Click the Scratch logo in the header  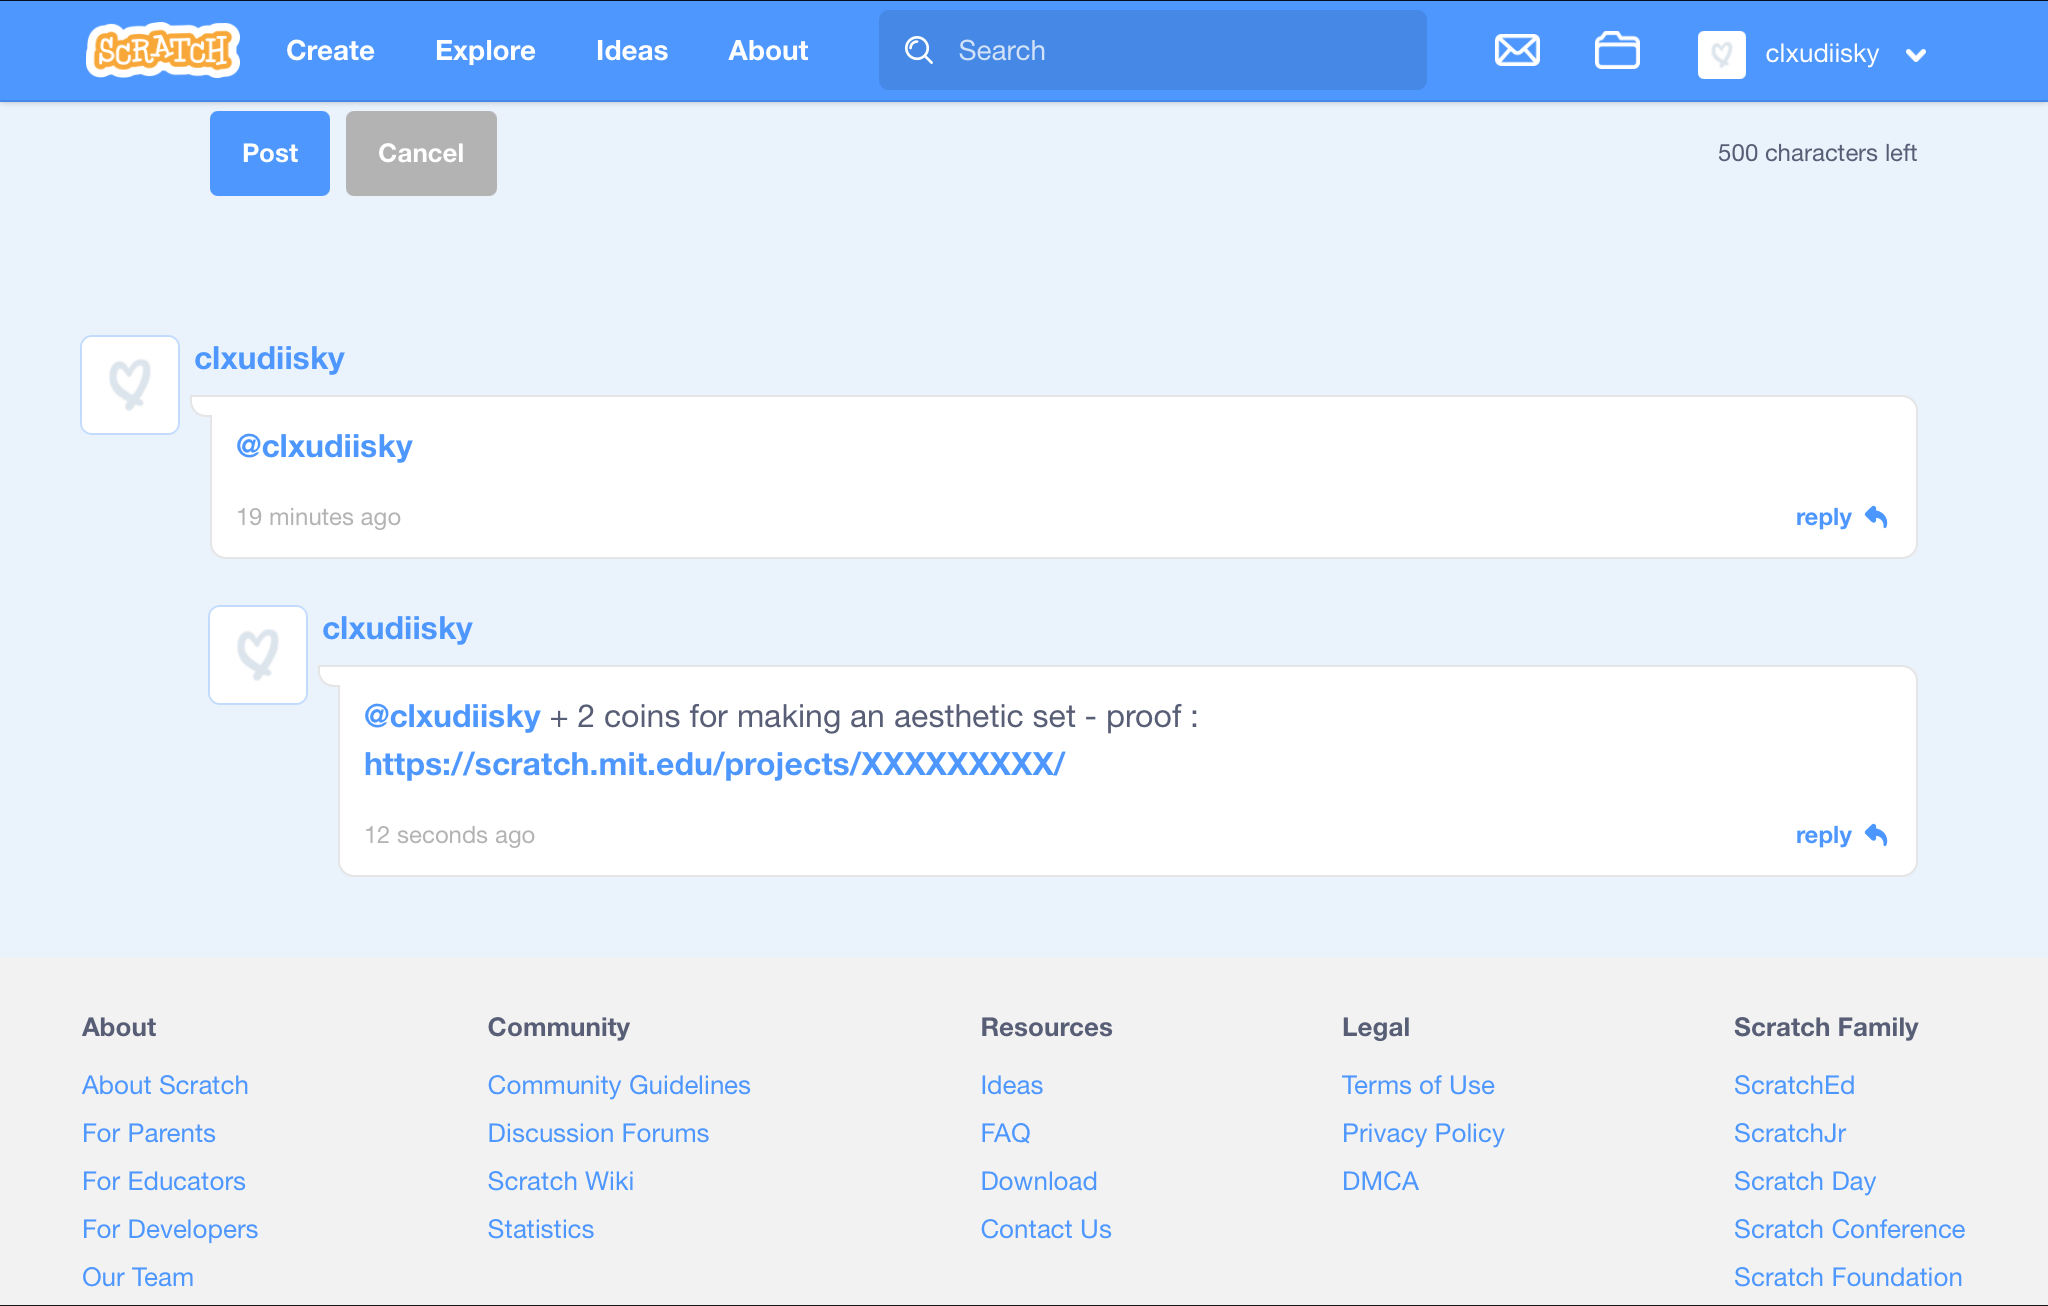(x=163, y=50)
